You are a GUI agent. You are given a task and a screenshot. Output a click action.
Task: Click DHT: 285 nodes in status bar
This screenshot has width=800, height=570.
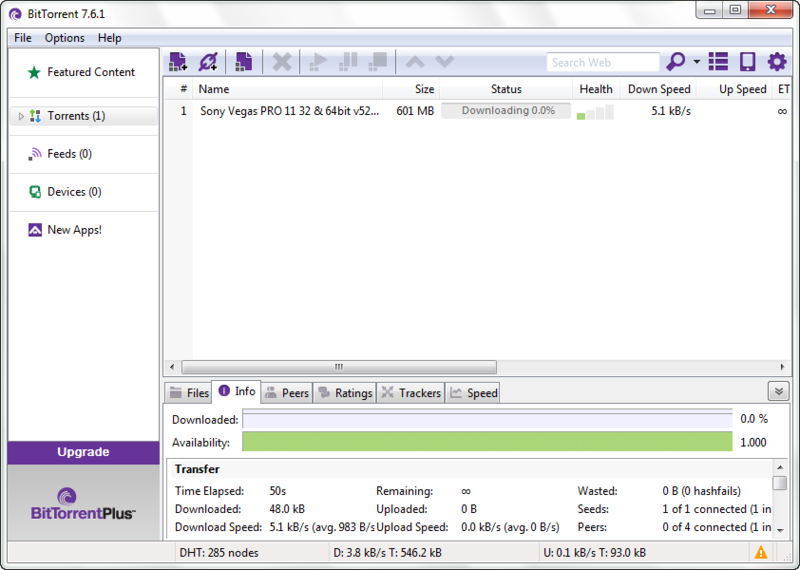(219, 553)
